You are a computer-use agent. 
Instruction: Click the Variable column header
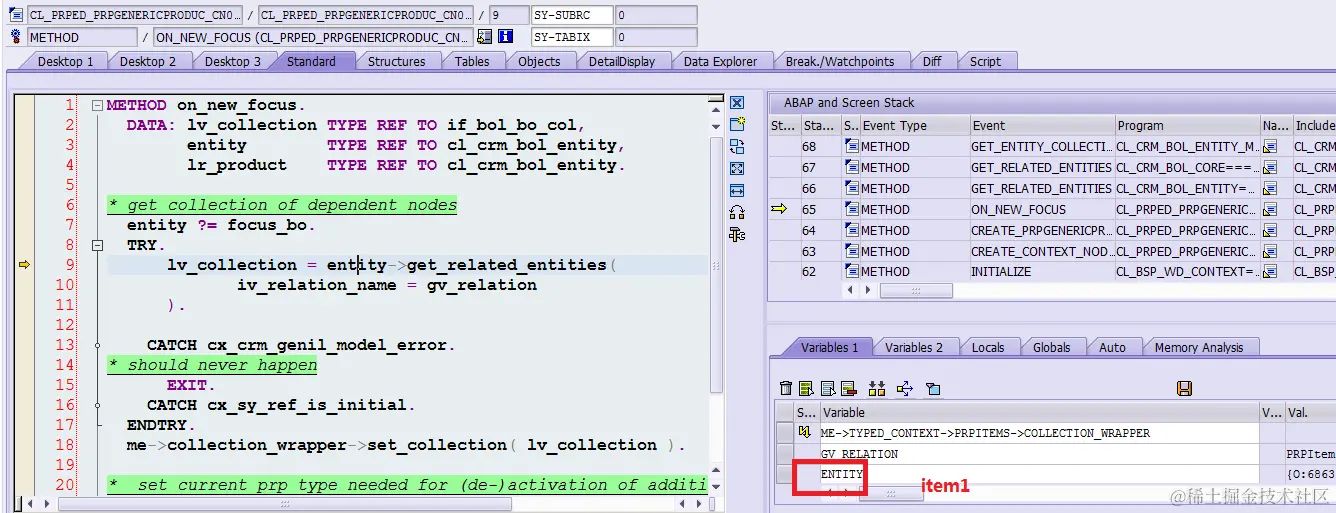point(1039,412)
